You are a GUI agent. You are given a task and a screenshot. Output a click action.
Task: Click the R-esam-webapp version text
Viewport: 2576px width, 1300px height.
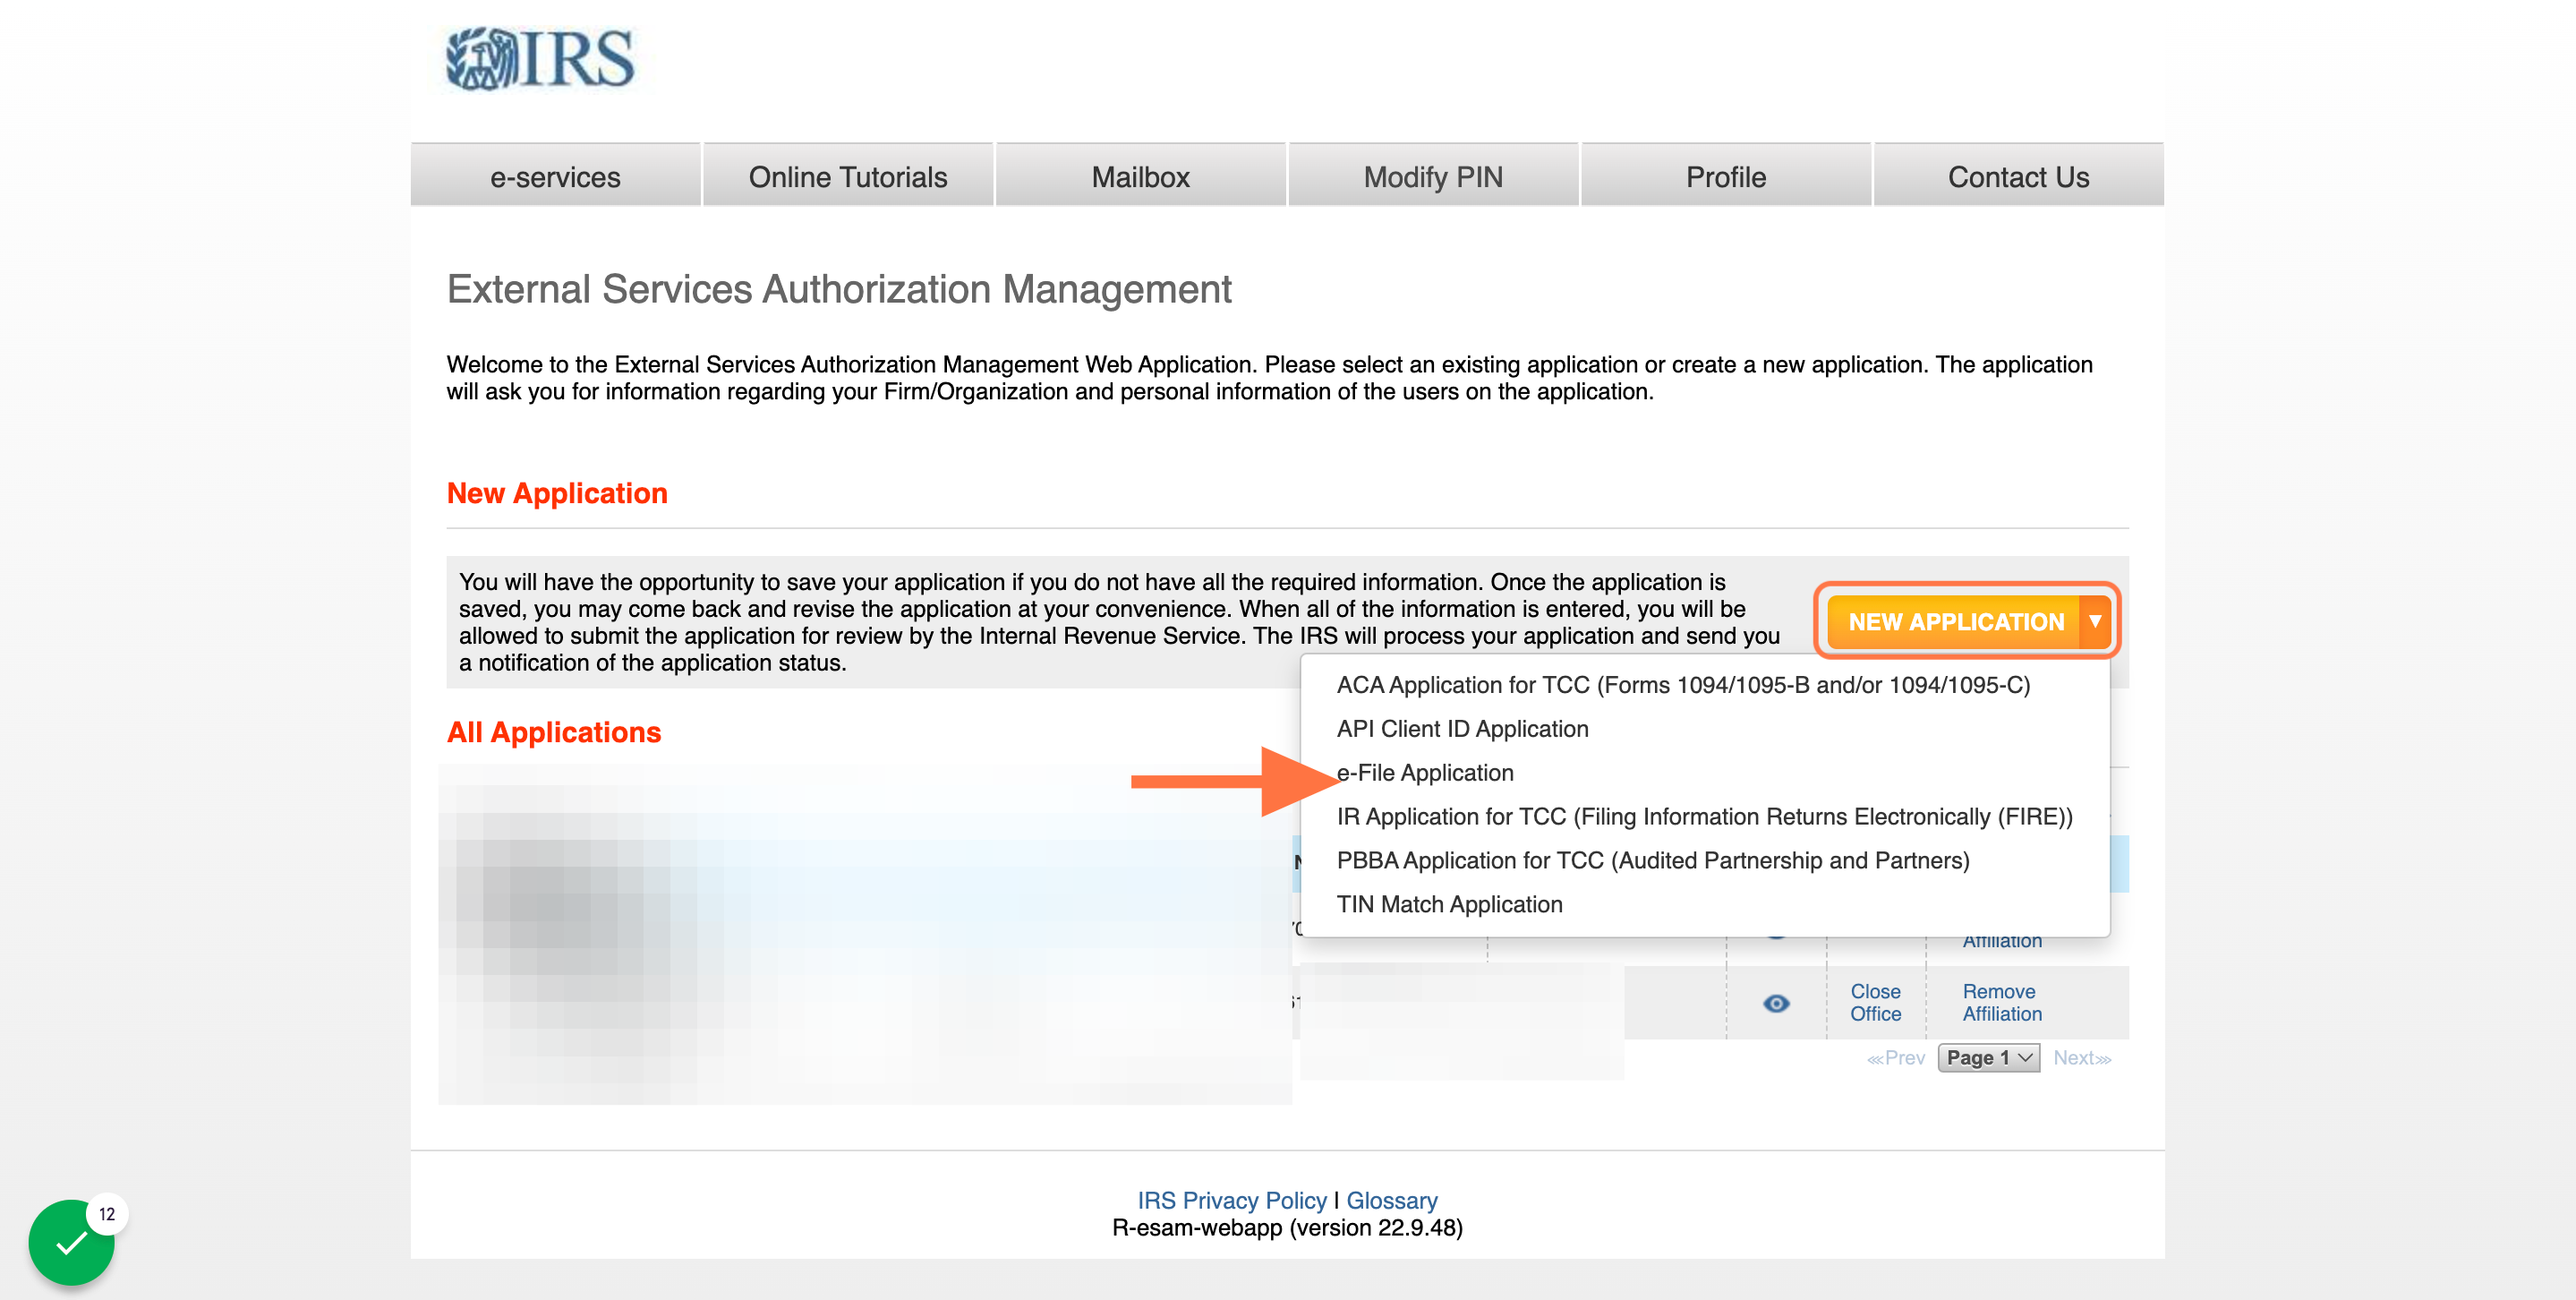pyautogui.click(x=1287, y=1228)
